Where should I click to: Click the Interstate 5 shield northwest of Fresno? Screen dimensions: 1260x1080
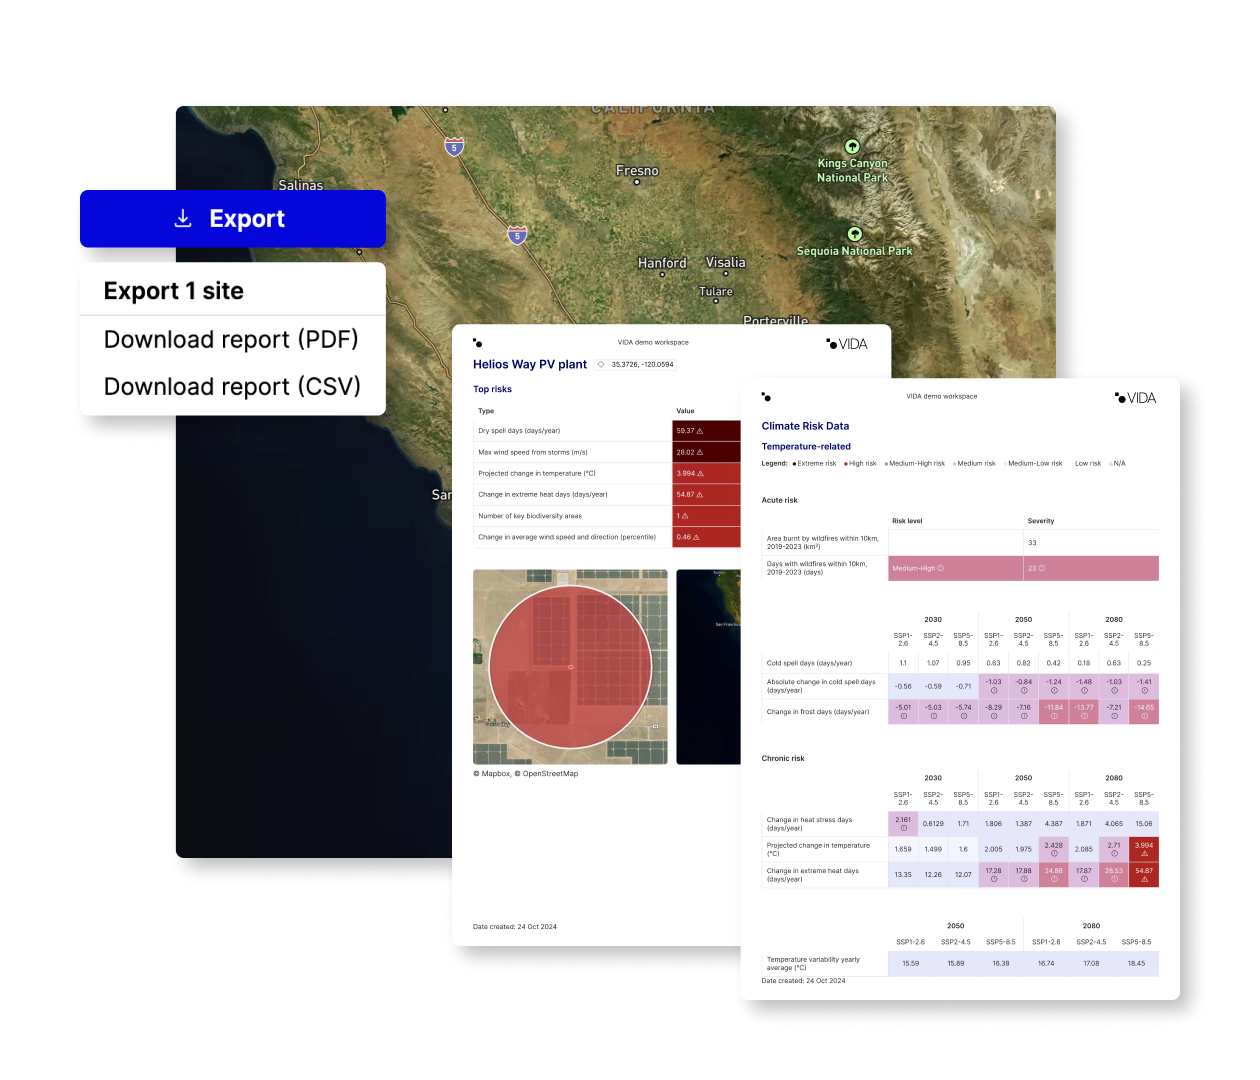[x=454, y=147]
